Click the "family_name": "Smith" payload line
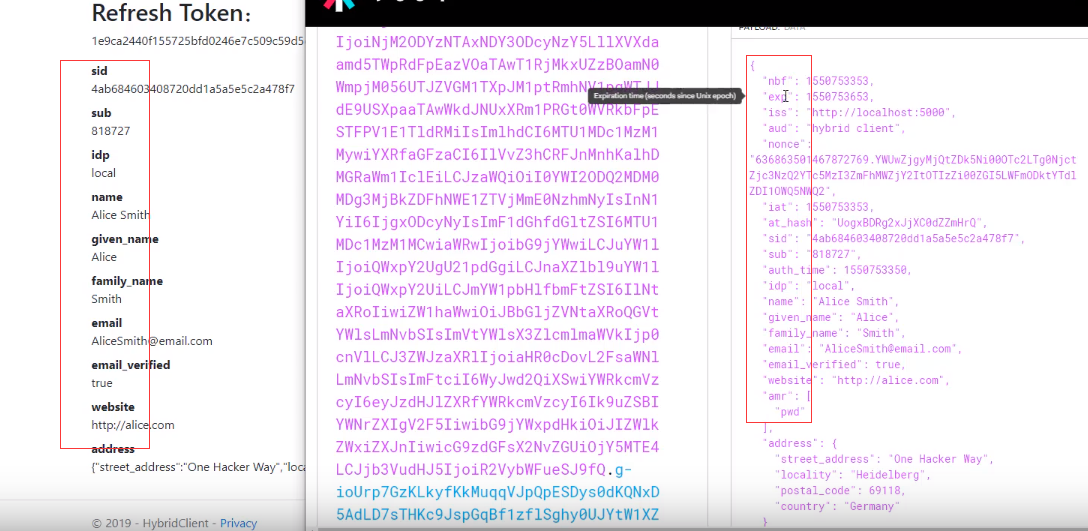Viewport: 1088px width, 531px height. click(835, 333)
